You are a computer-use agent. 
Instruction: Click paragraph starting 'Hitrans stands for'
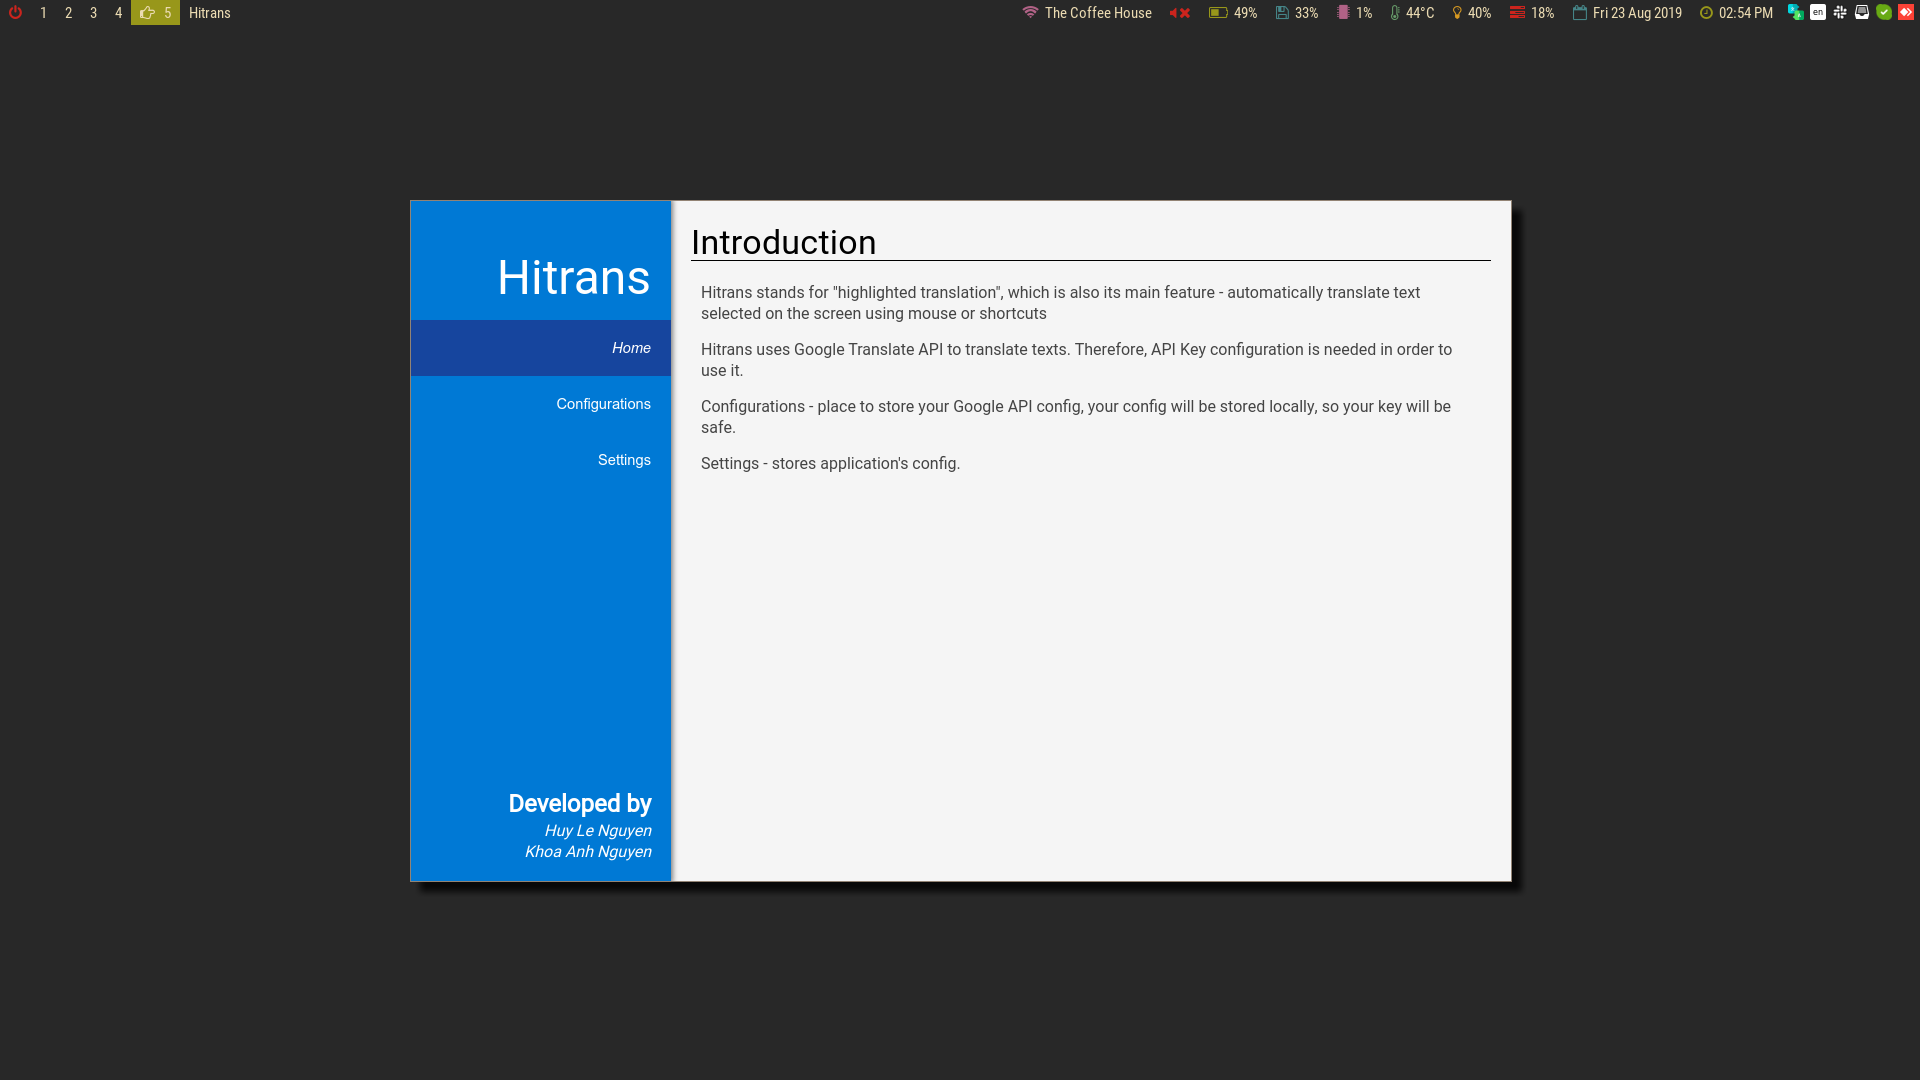click(x=1060, y=303)
